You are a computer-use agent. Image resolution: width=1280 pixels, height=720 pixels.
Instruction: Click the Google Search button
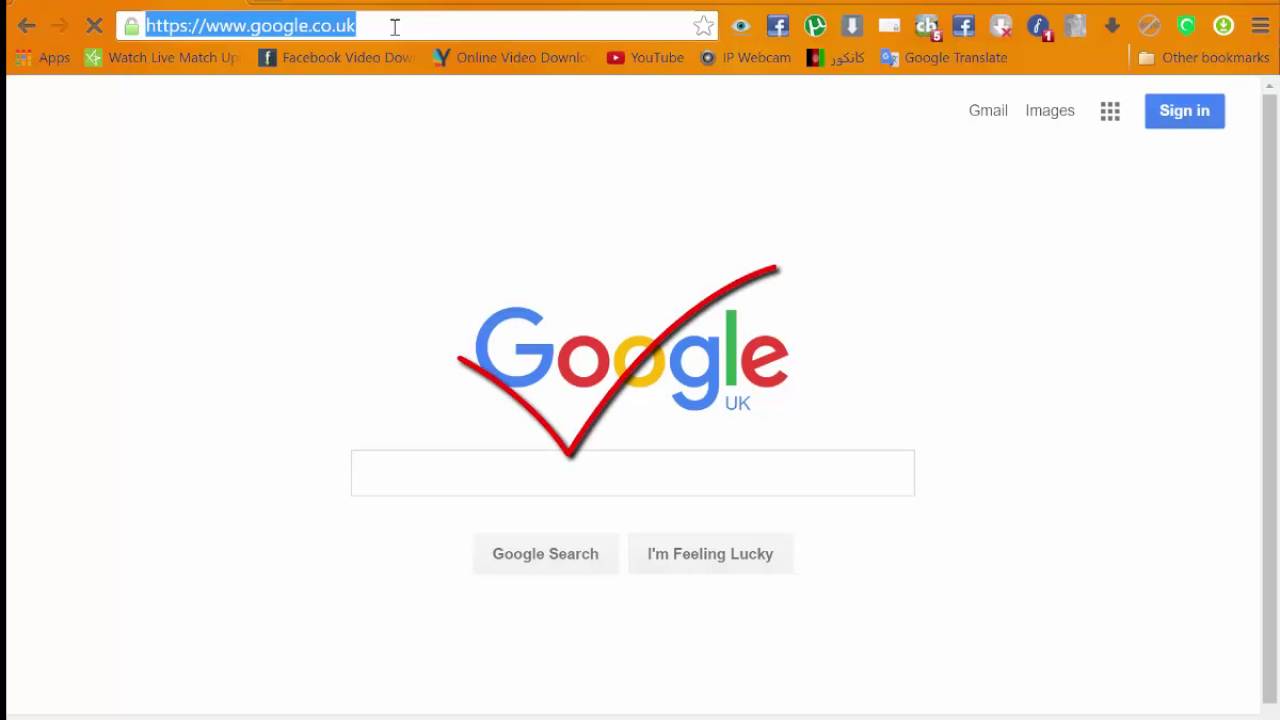click(x=545, y=554)
